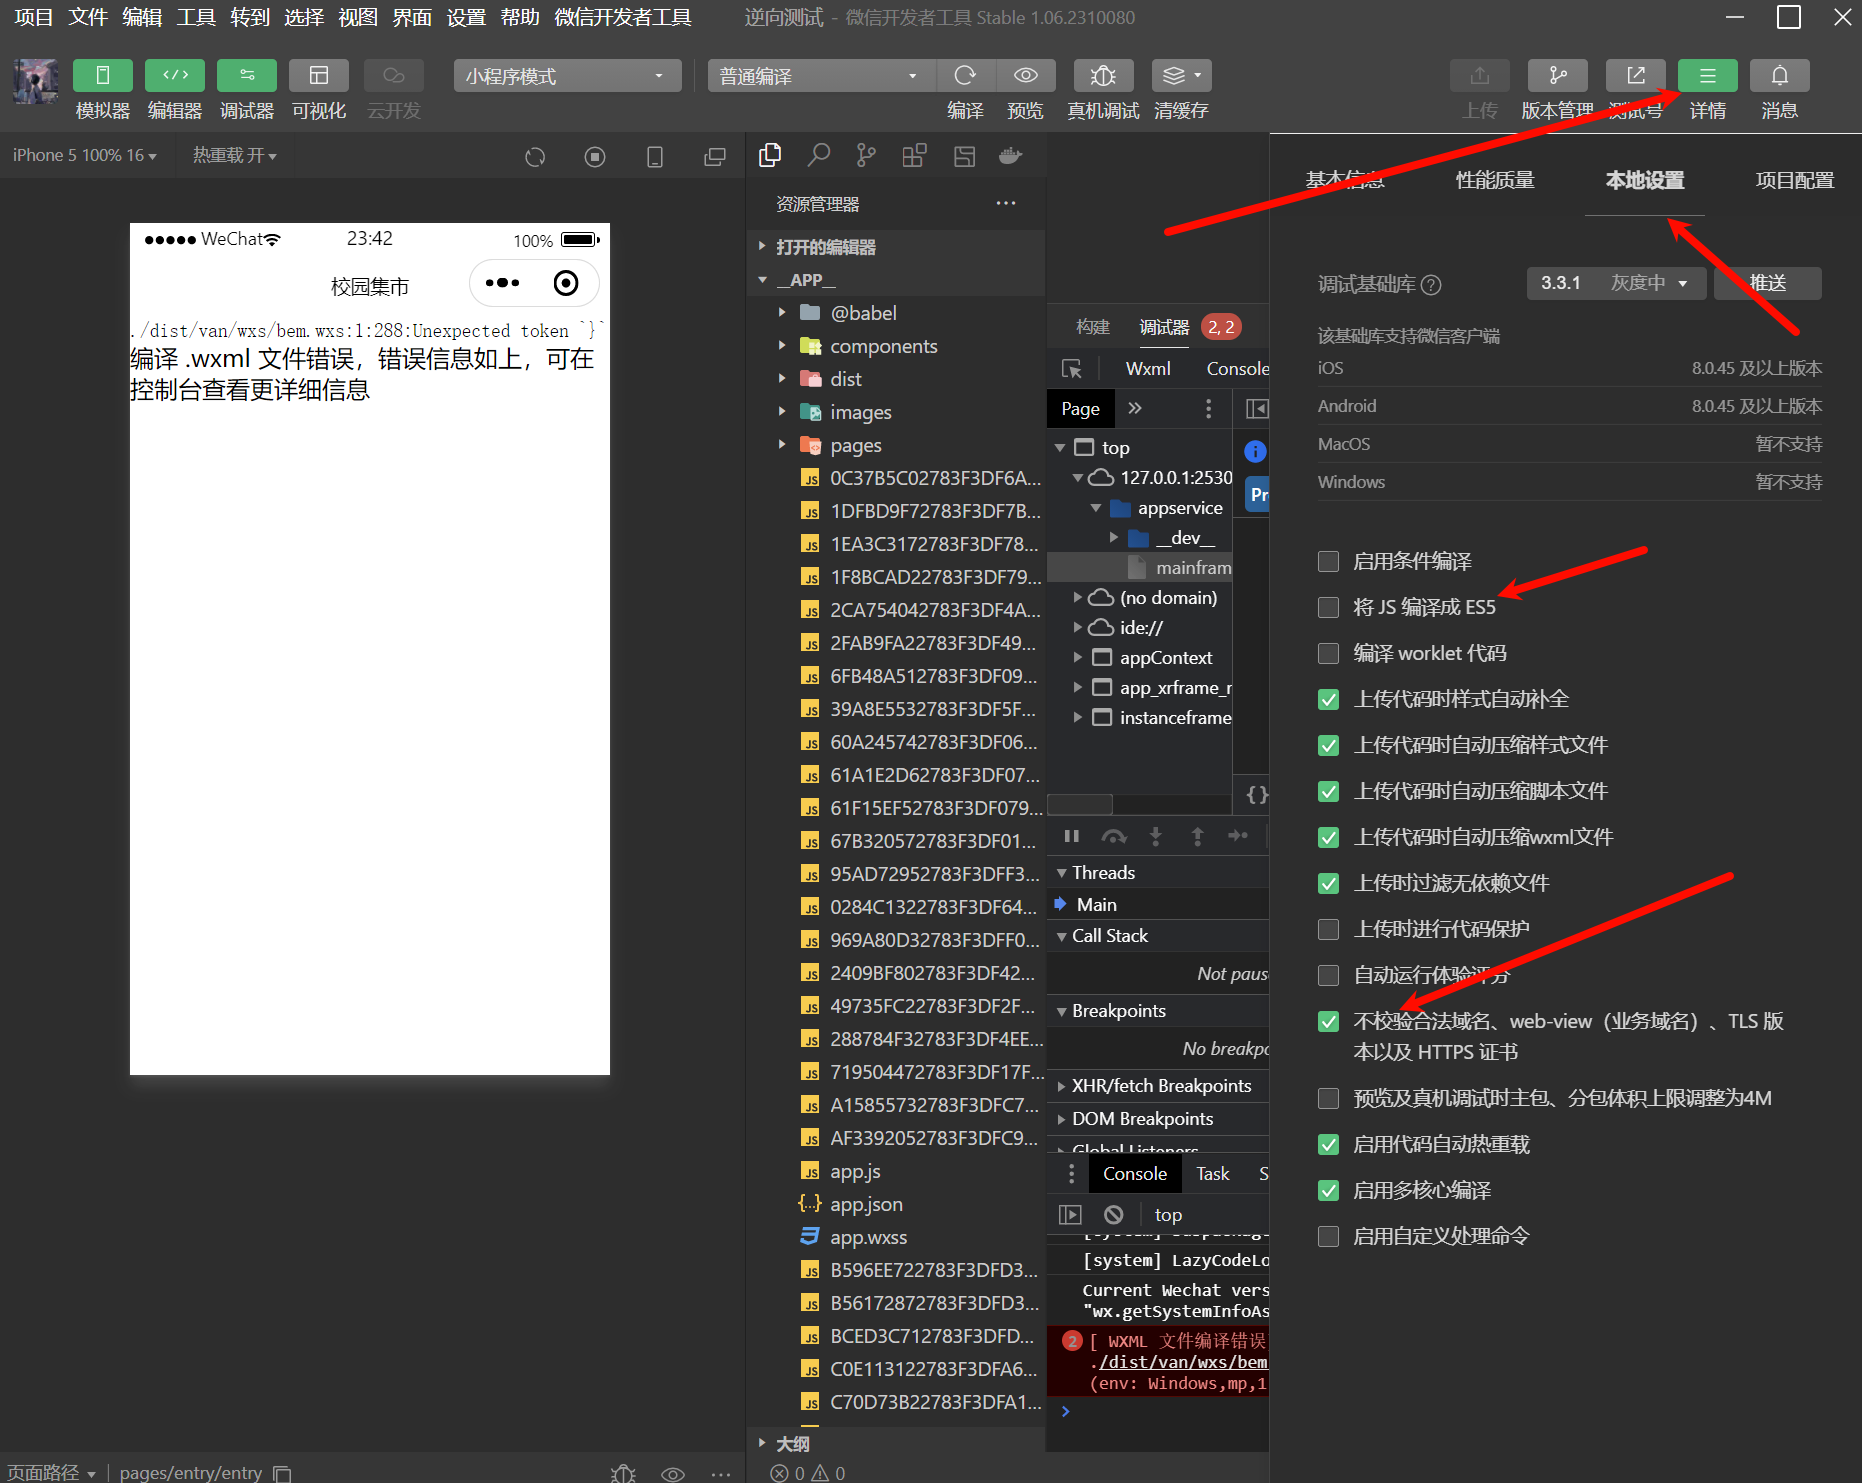Enable code protection on upload (代码保护)
Image resolution: width=1862 pixels, height=1483 pixels.
point(1328,929)
